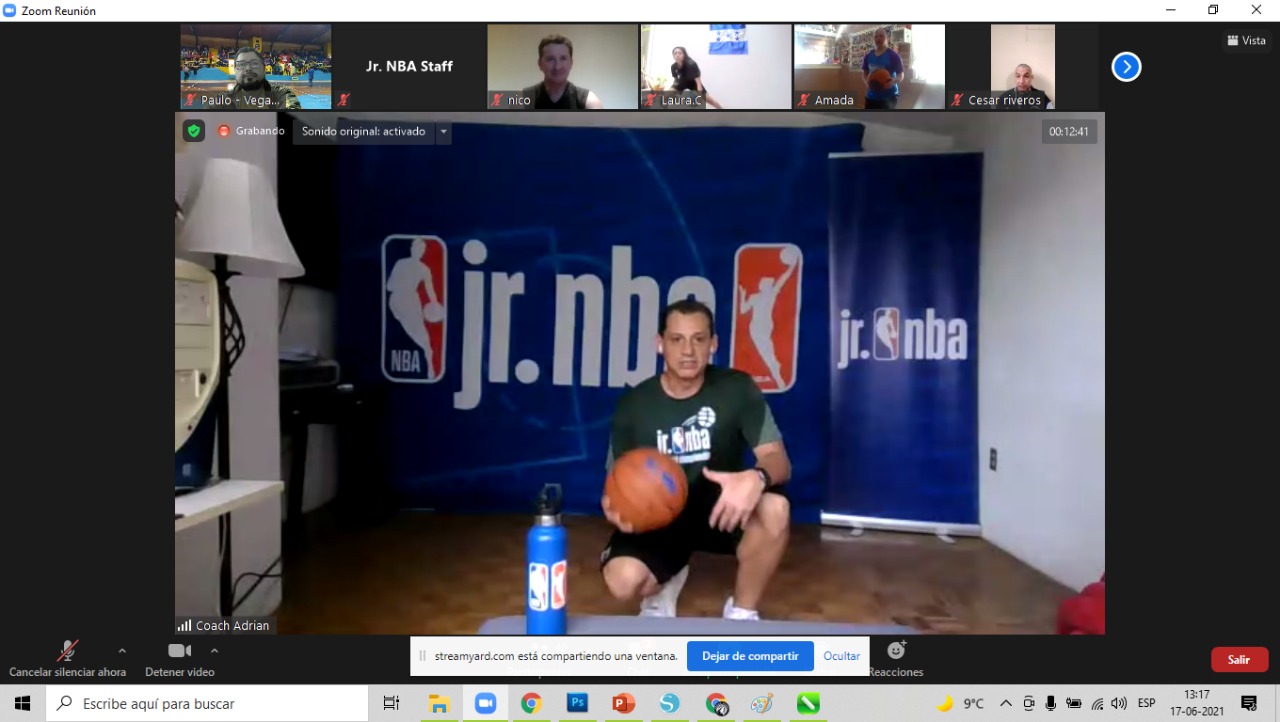The height and width of the screenshot is (722, 1280).
Task: Toggle camera with Detener video
Action: [180, 659]
